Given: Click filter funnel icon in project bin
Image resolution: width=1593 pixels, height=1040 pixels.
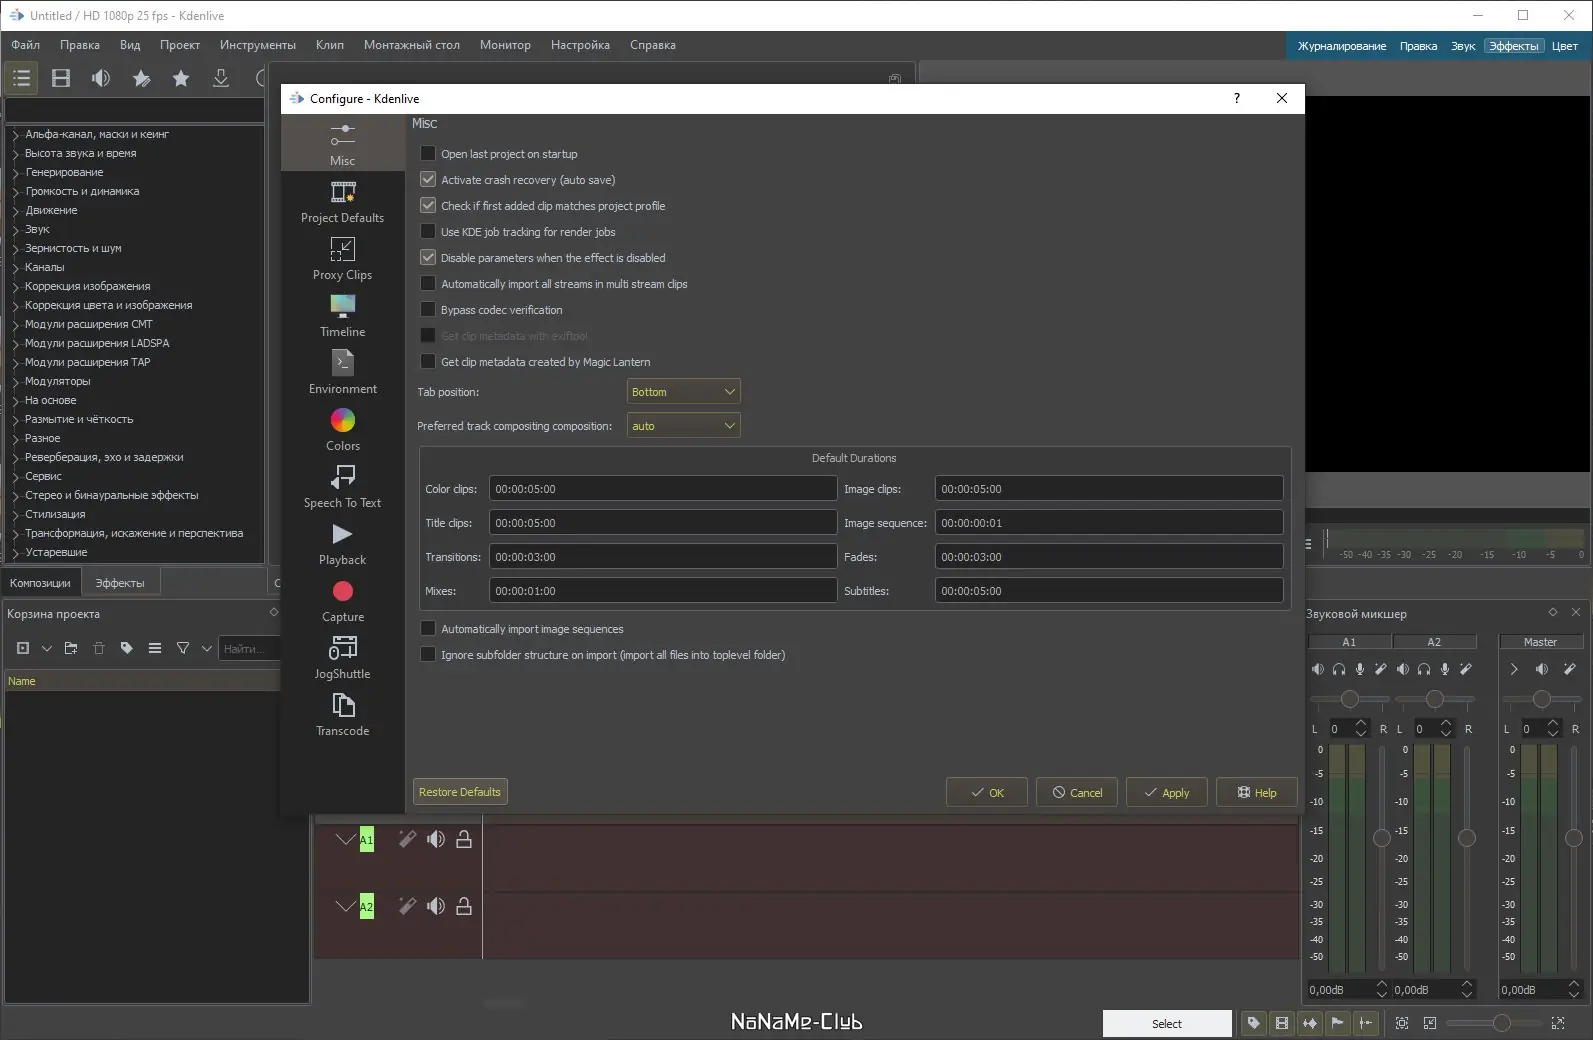Looking at the screenshot, I should click(183, 648).
